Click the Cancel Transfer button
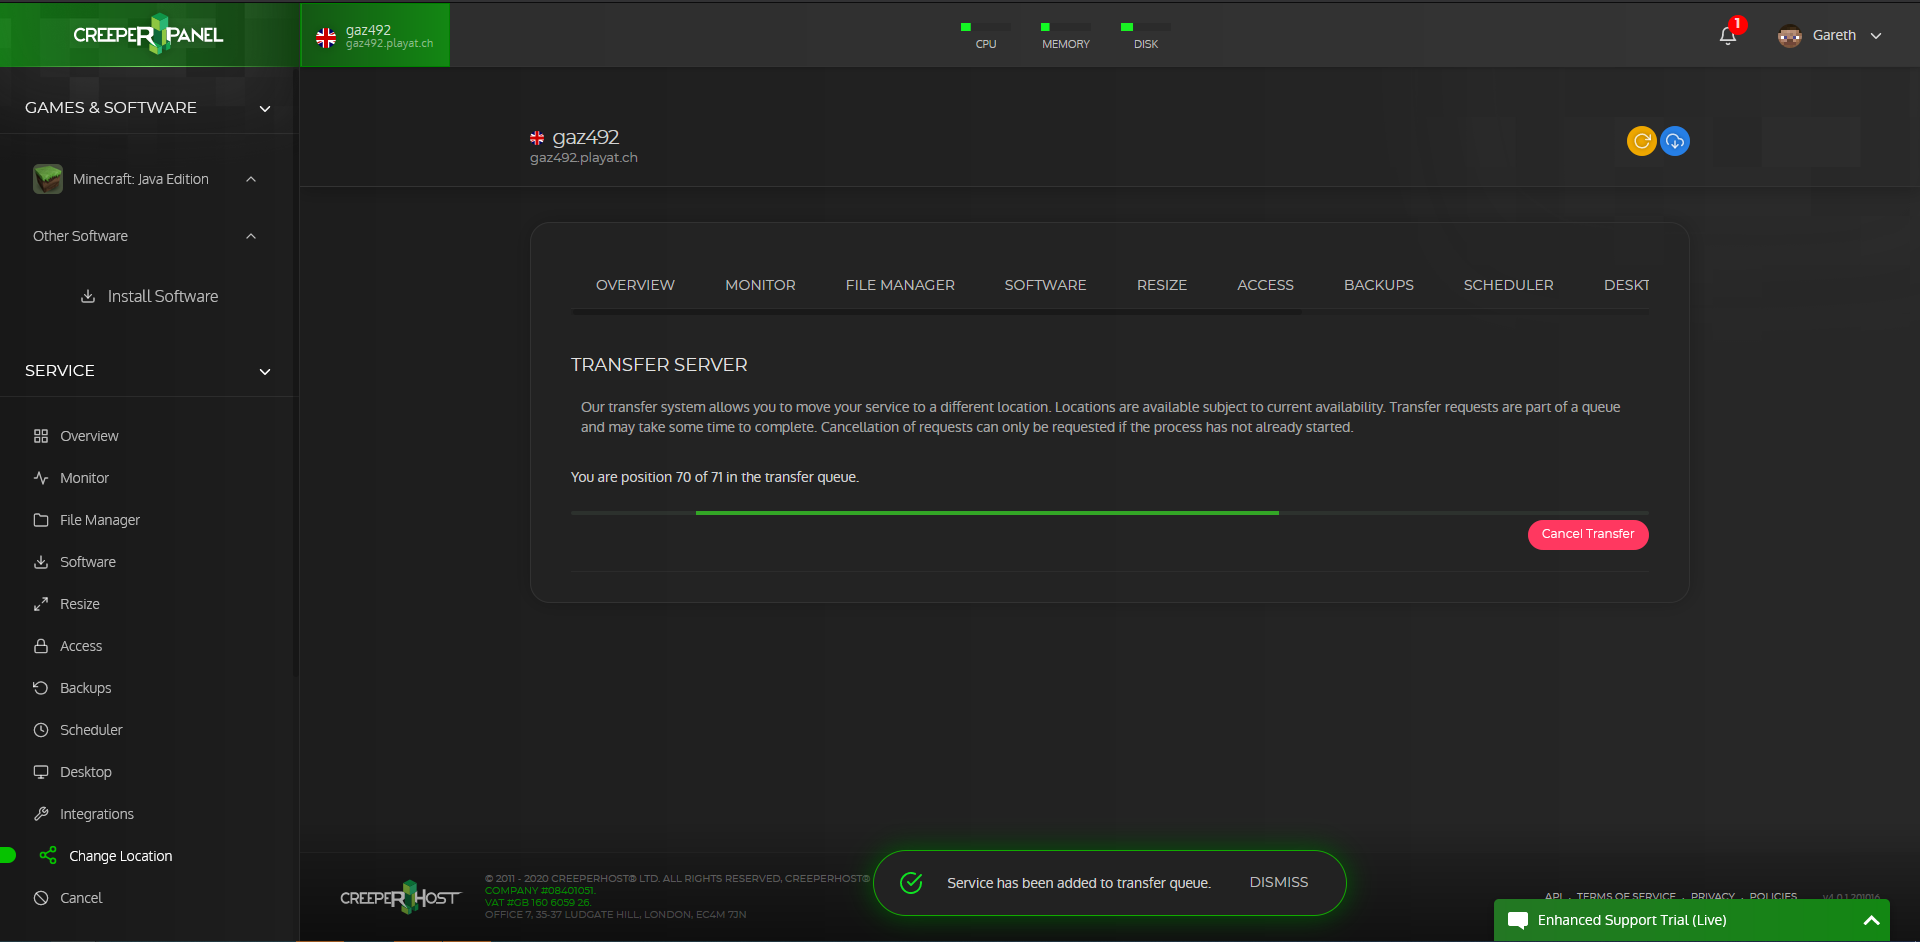This screenshot has width=1920, height=942. tap(1588, 534)
